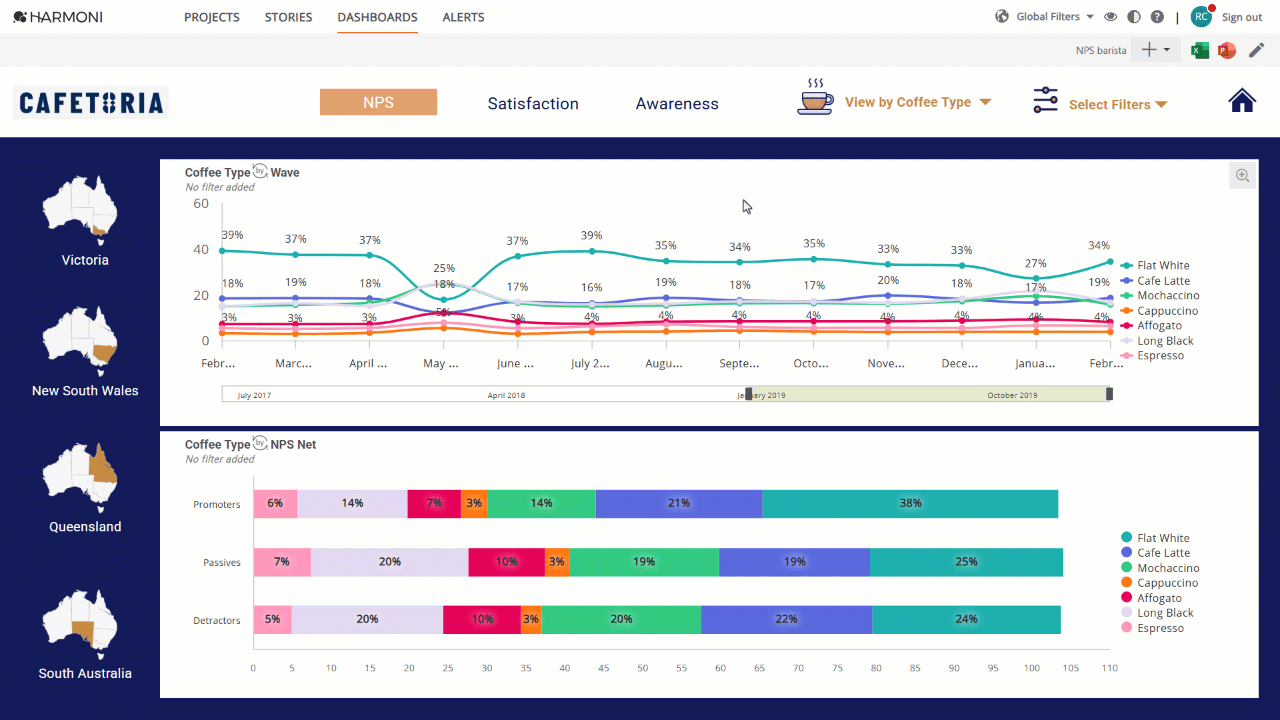The height and width of the screenshot is (720, 1280).
Task: Click the NPS barista dashboard name
Action: coord(1101,50)
